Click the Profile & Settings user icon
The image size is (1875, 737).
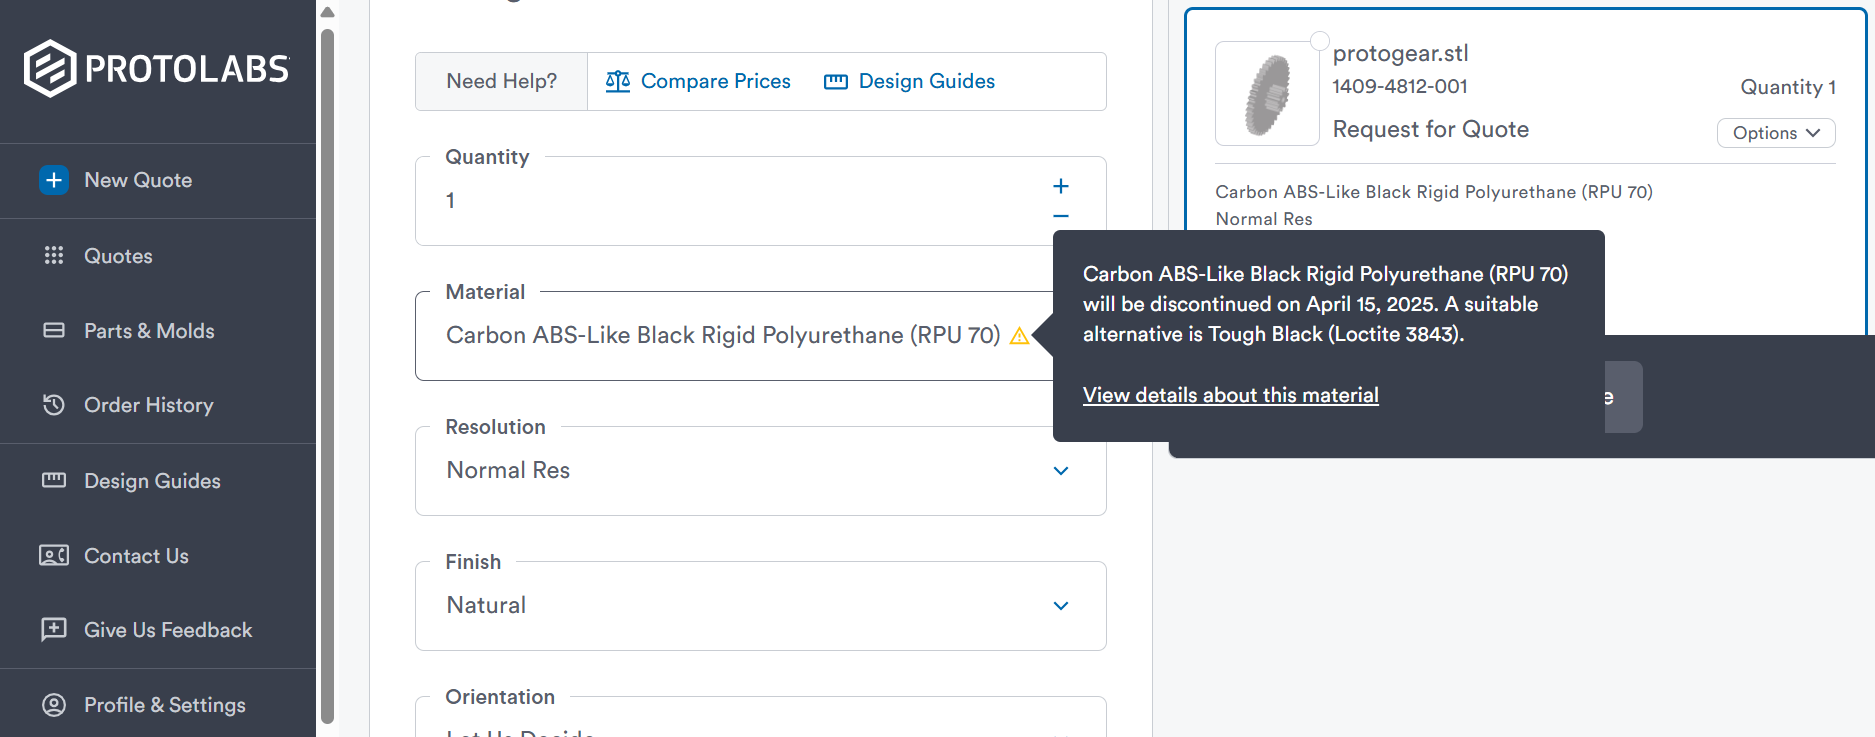coord(54,705)
